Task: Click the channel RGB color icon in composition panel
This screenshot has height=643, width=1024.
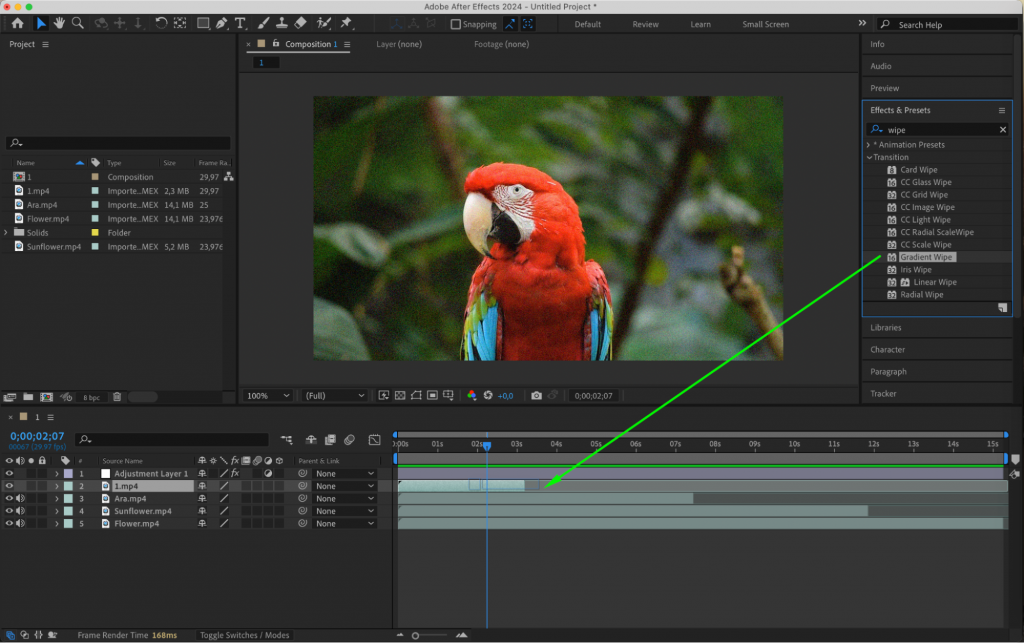Action: tap(471, 396)
